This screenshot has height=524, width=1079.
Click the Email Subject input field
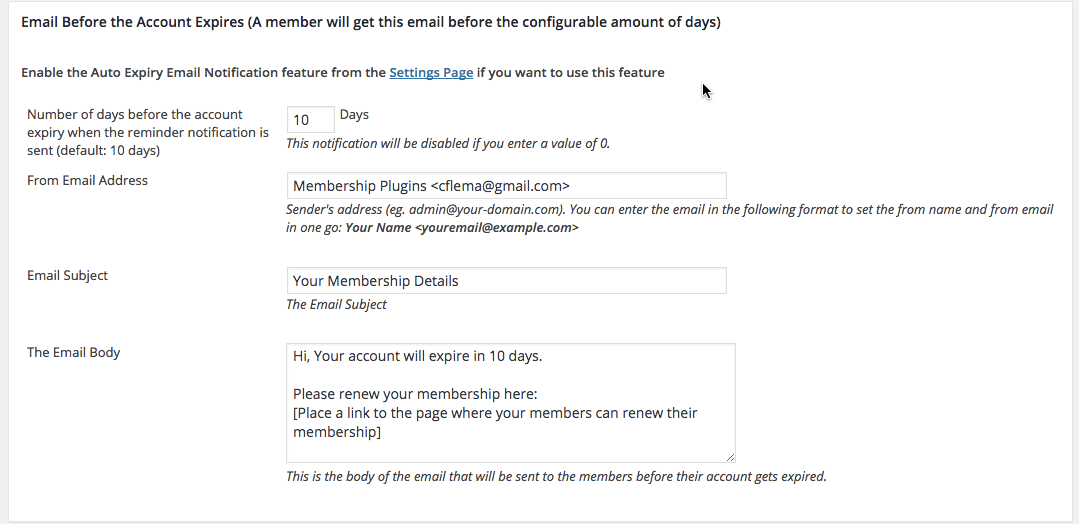point(506,281)
